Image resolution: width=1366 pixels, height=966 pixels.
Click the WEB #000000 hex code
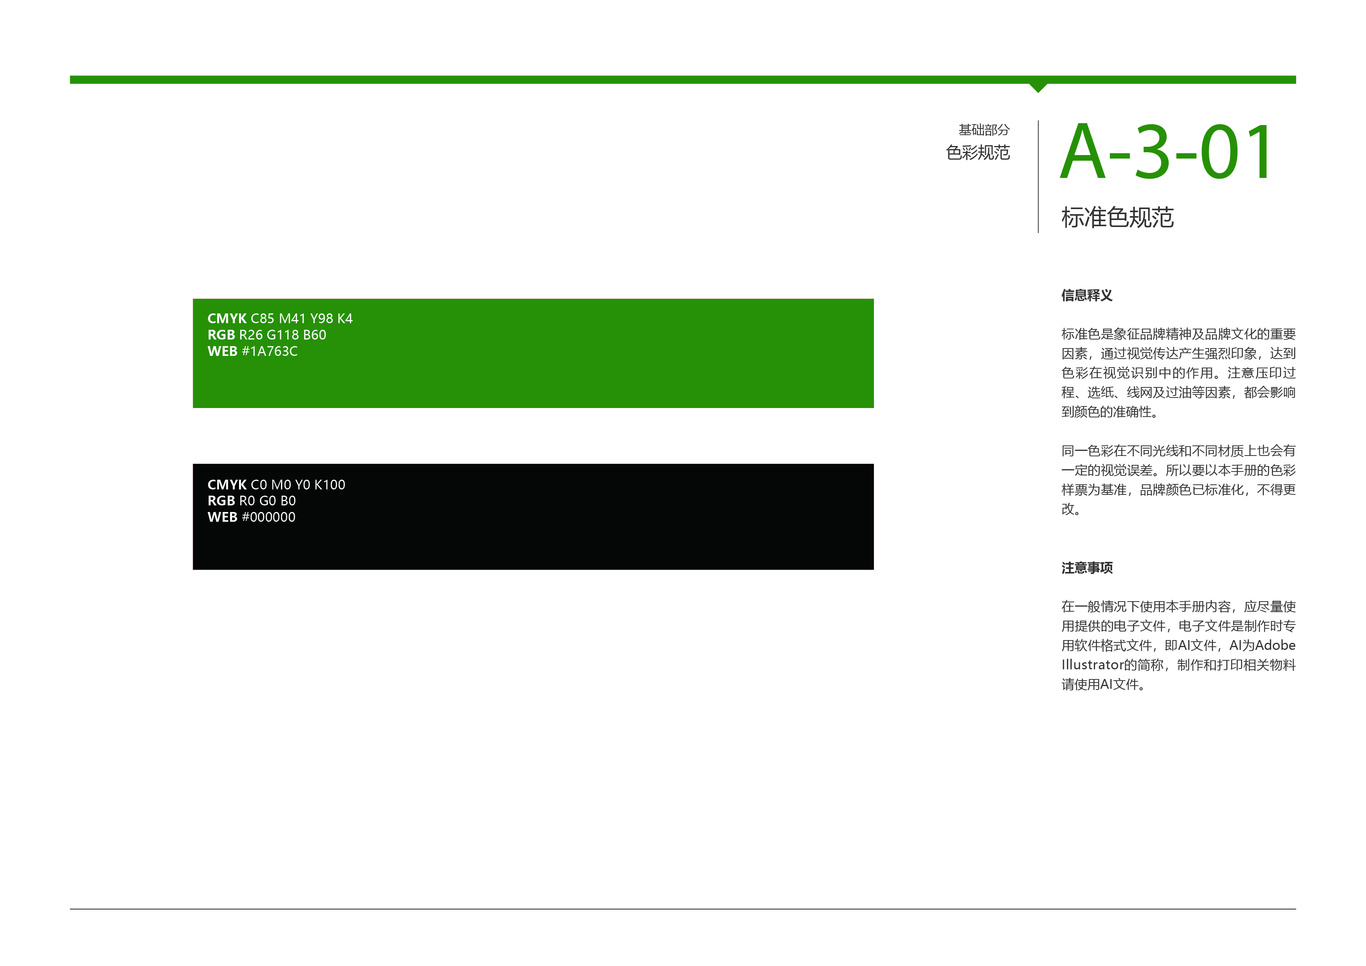pyautogui.click(x=252, y=517)
